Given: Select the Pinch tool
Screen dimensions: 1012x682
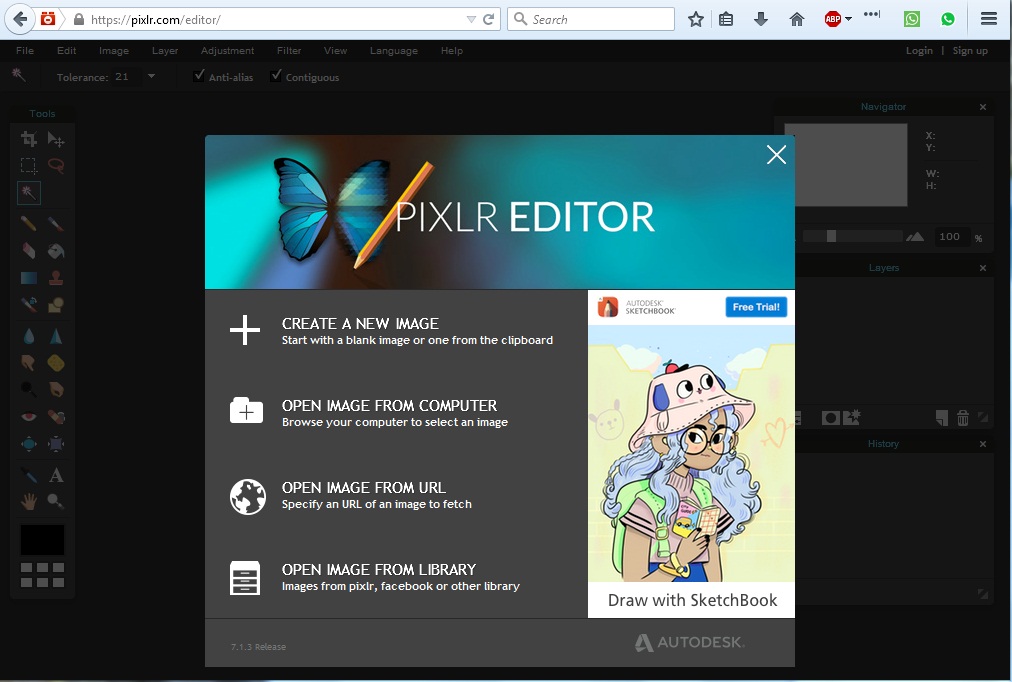Looking at the screenshot, I should coord(56,443).
